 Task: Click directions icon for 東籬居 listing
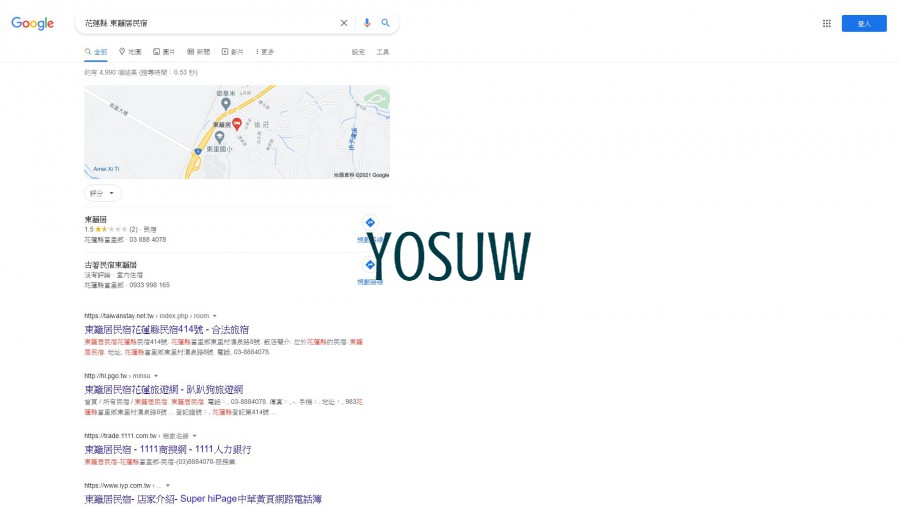tap(370, 223)
